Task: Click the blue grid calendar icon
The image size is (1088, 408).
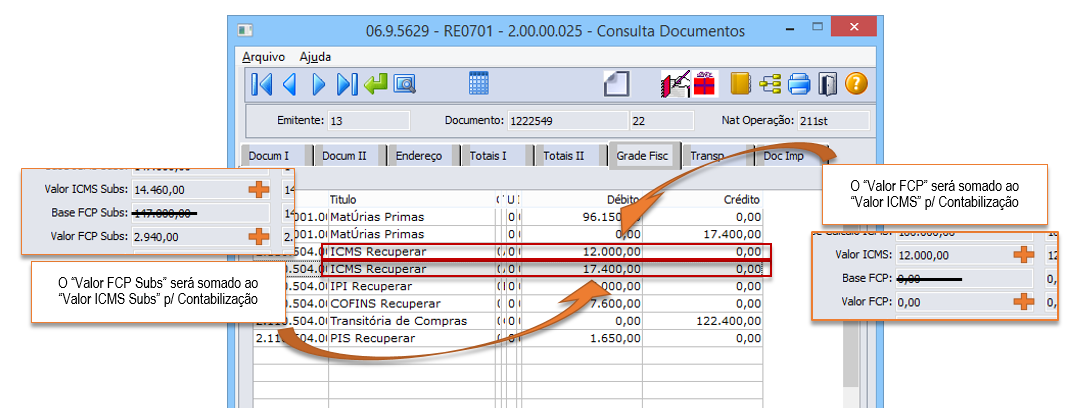Action: coord(479,83)
